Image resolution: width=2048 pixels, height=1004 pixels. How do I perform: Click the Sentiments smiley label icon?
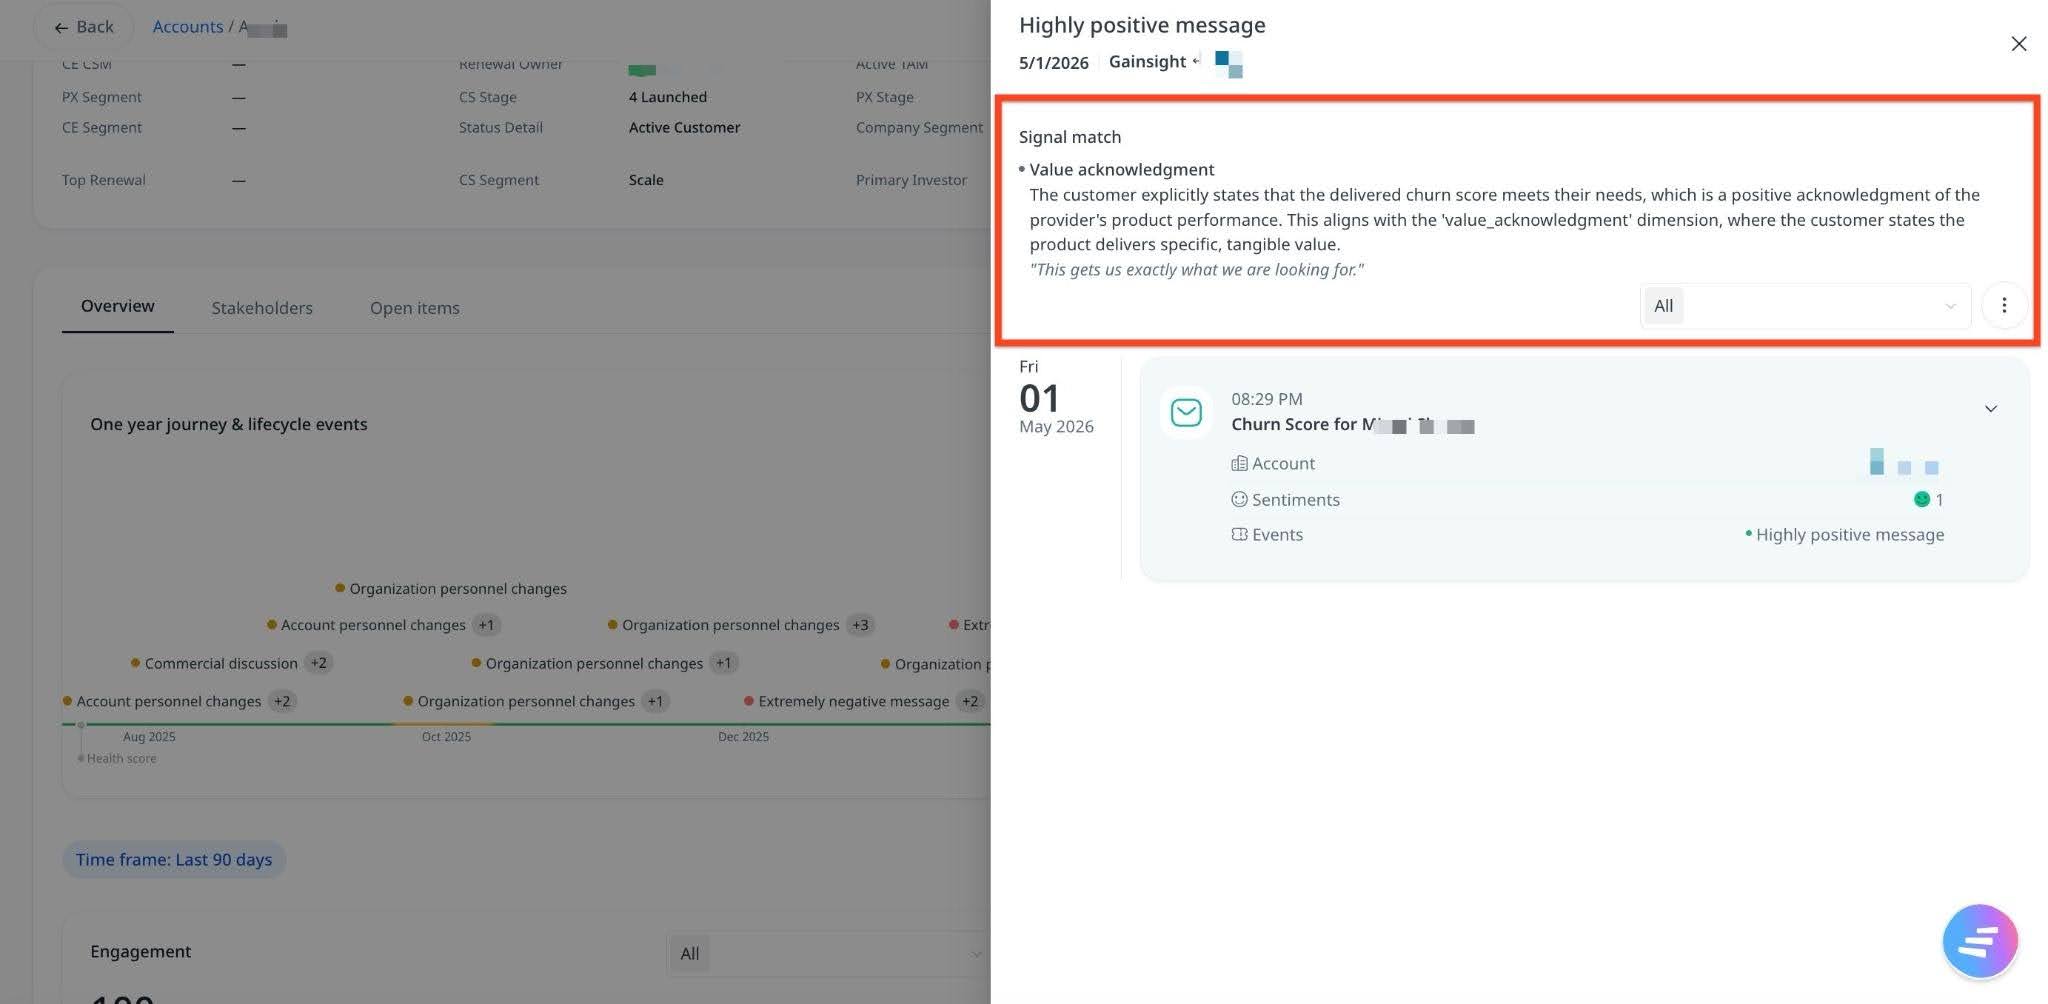(x=1239, y=499)
